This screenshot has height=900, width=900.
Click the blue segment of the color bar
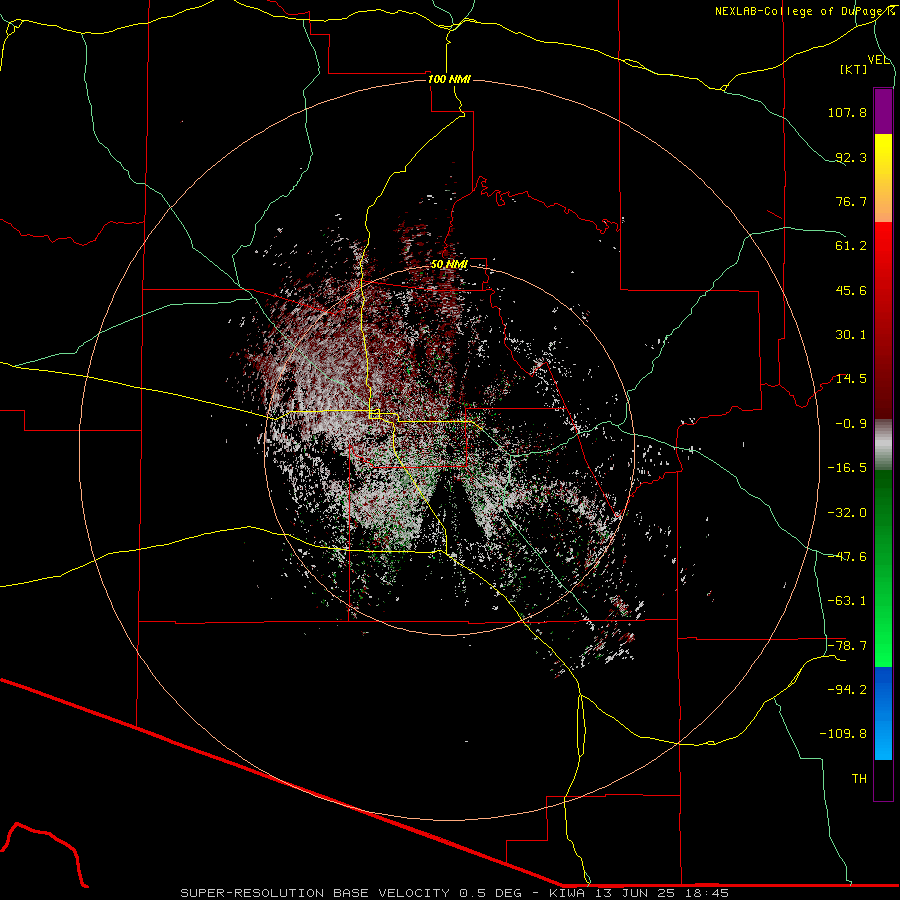pyautogui.click(x=883, y=713)
